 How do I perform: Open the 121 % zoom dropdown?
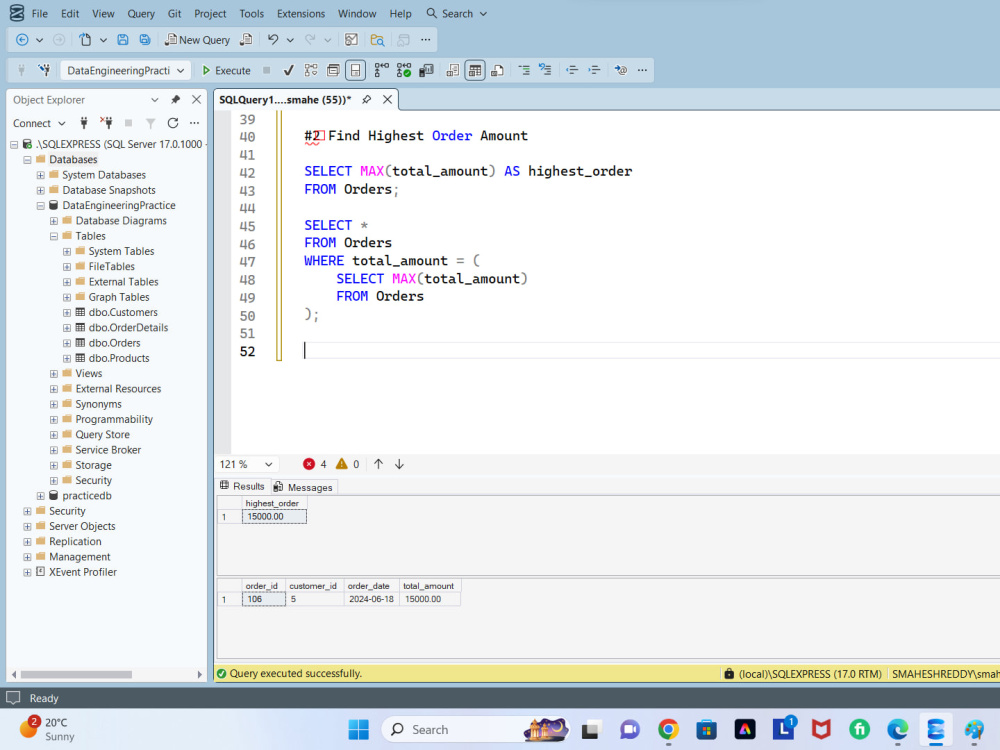[x=246, y=464]
